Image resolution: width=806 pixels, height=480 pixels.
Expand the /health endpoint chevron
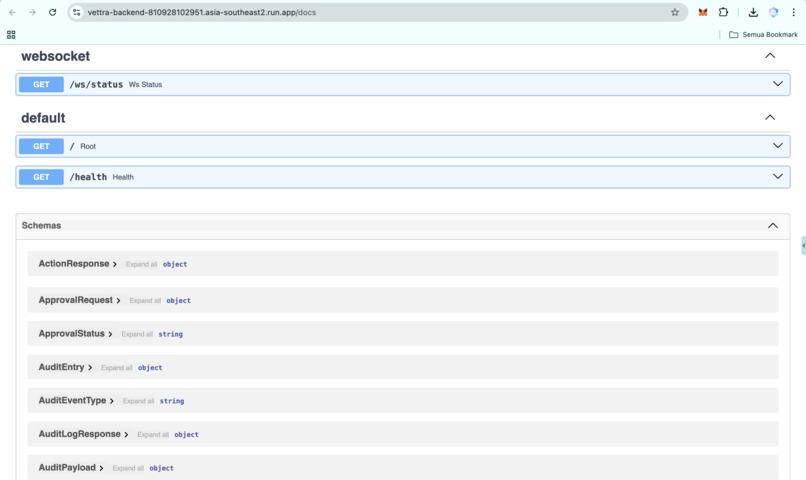click(x=778, y=176)
